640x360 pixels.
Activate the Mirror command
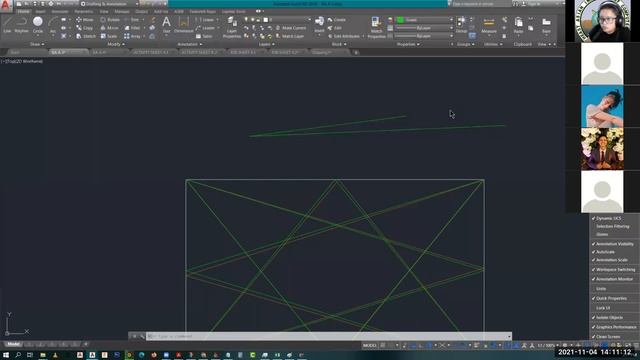coord(109,28)
